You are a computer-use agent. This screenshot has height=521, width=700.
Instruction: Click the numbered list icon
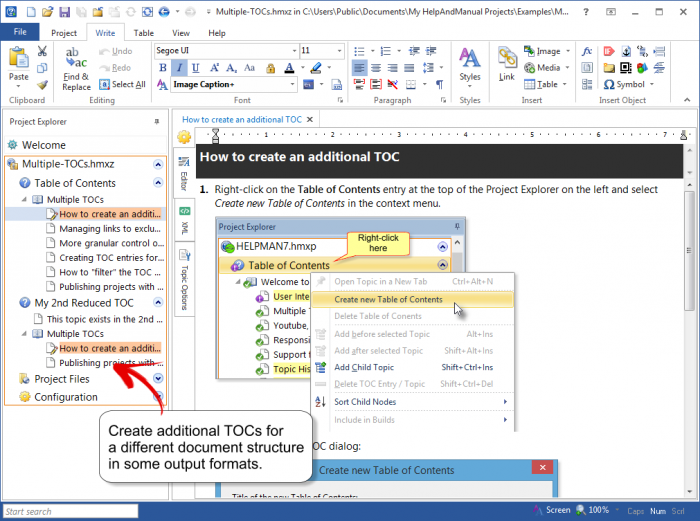click(386, 51)
